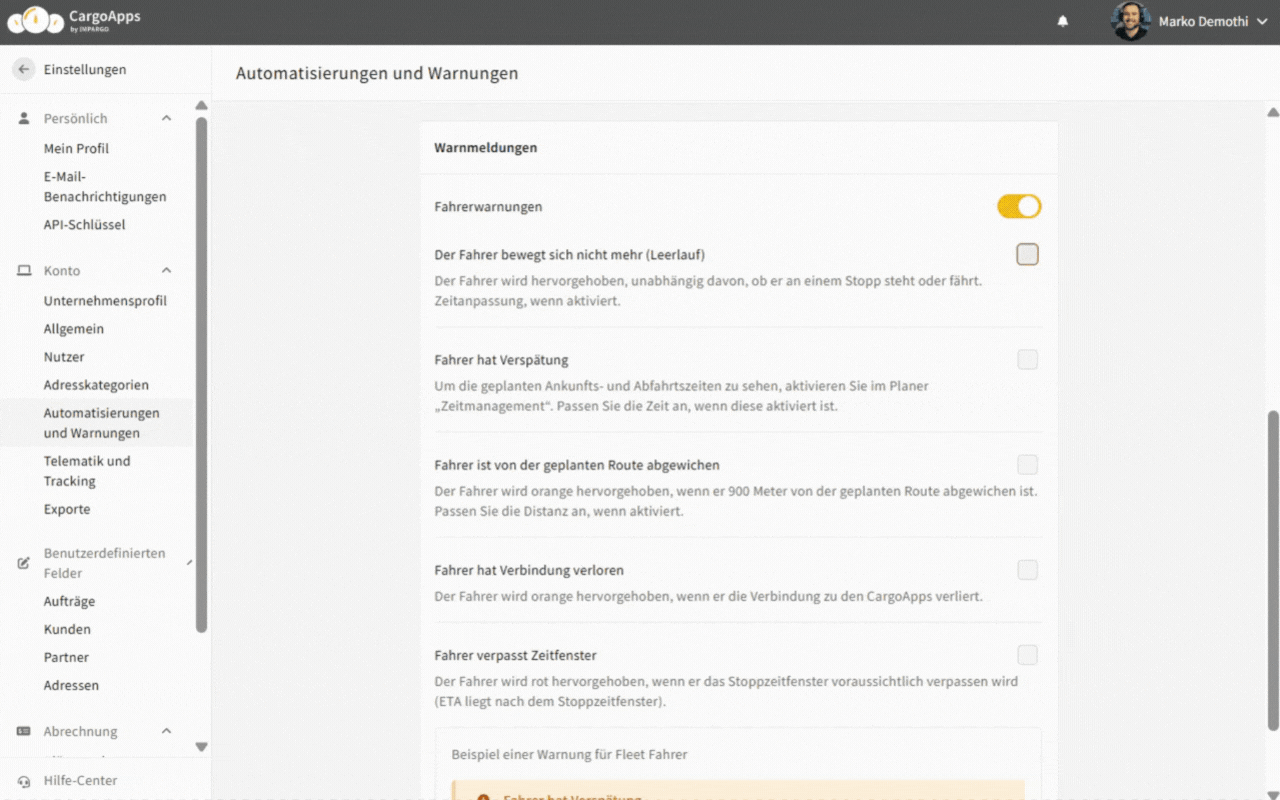Click the back arrow next to Einstellungen
Image resolution: width=1280 pixels, height=800 pixels.
[x=22, y=68]
